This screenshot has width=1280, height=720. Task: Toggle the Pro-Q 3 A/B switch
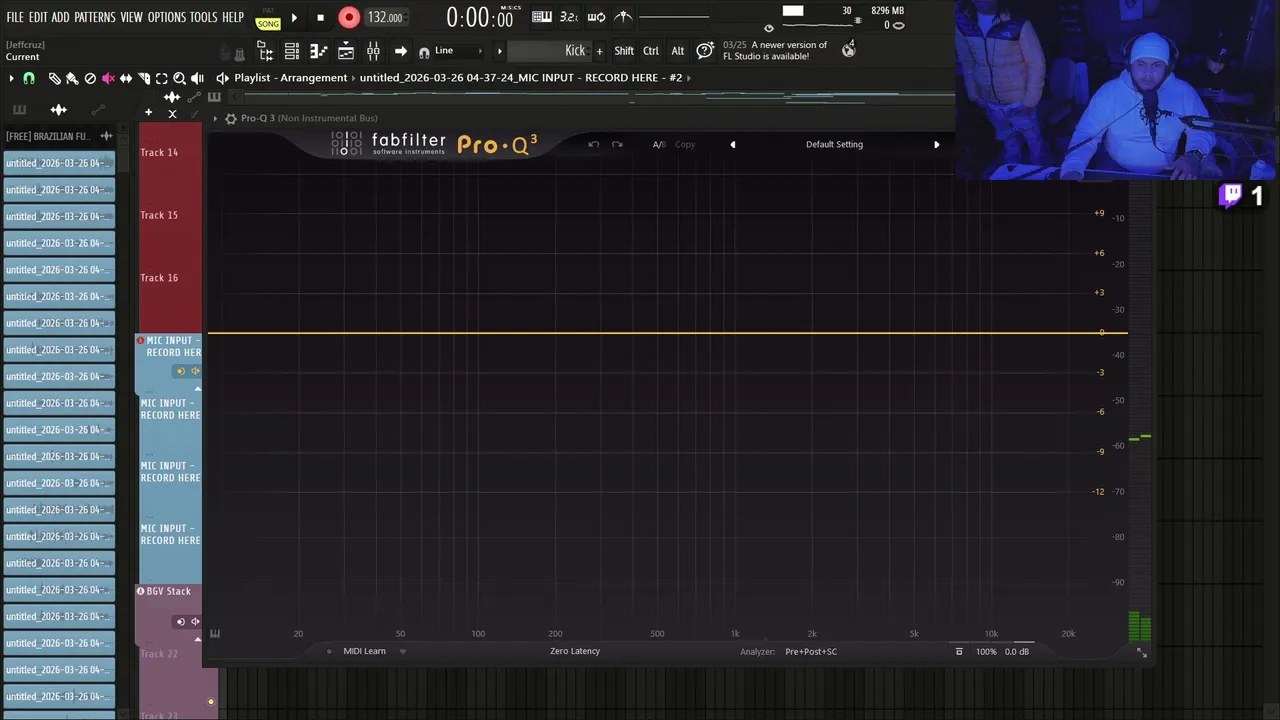tap(659, 144)
